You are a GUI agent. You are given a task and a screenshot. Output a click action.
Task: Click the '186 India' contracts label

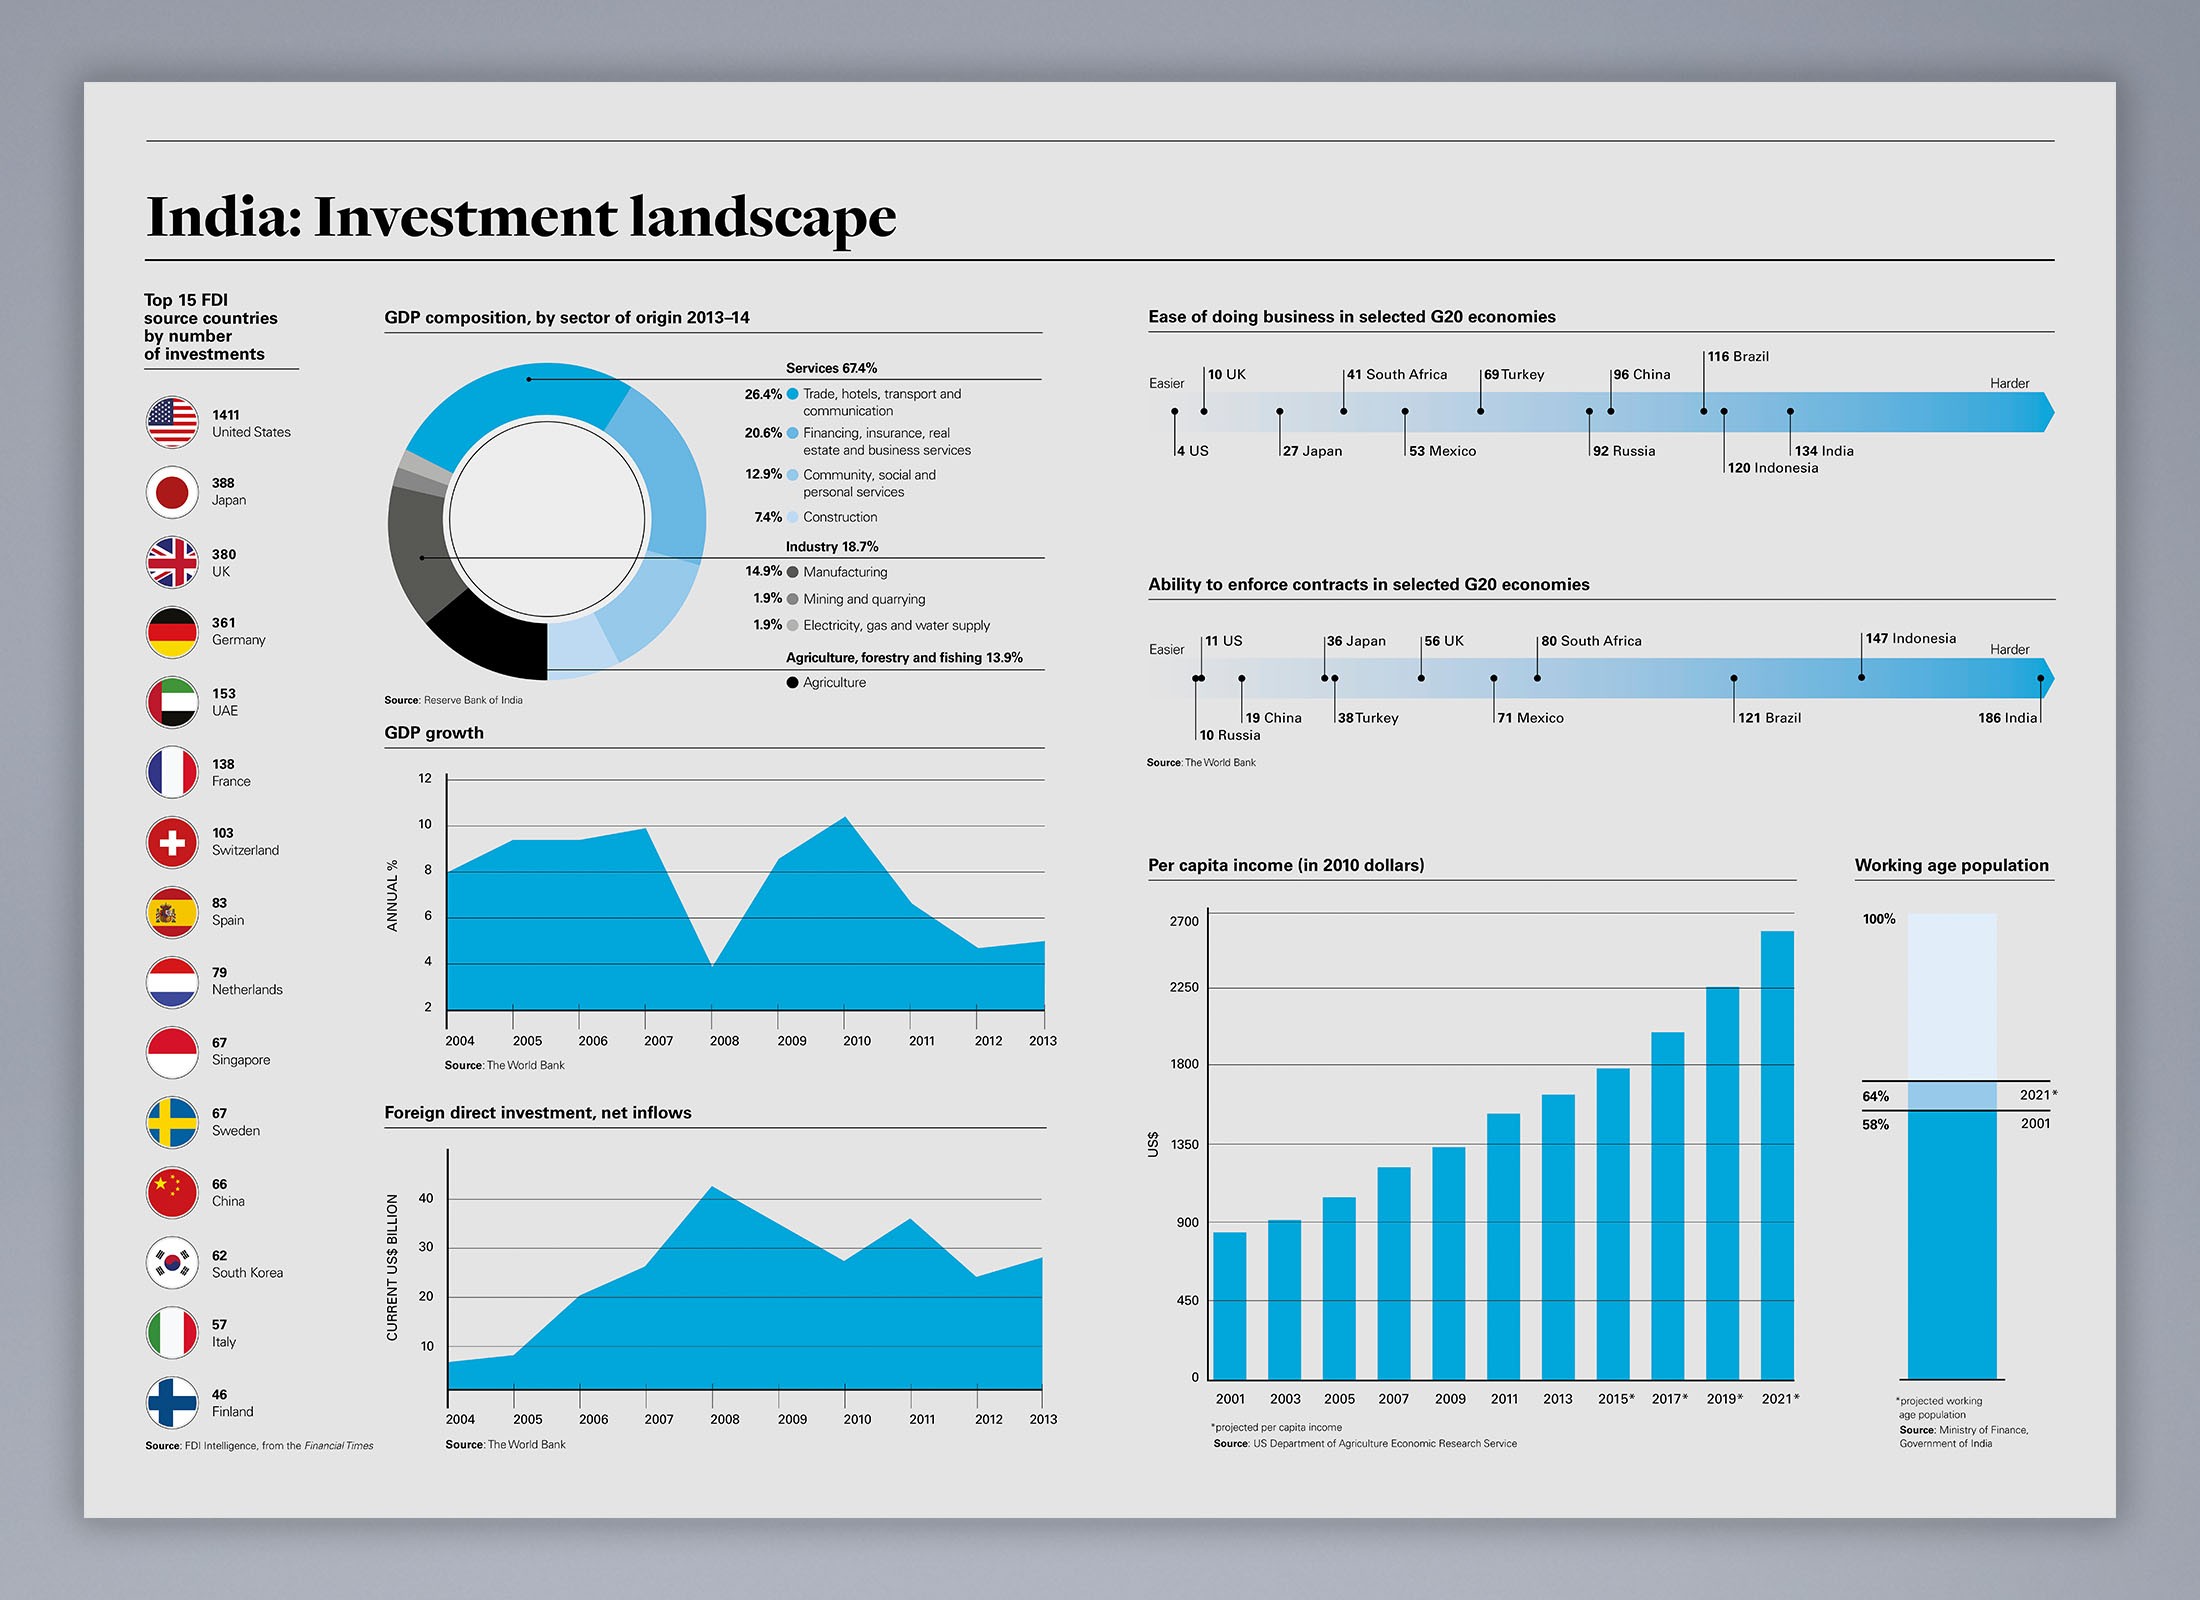click(2007, 718)
